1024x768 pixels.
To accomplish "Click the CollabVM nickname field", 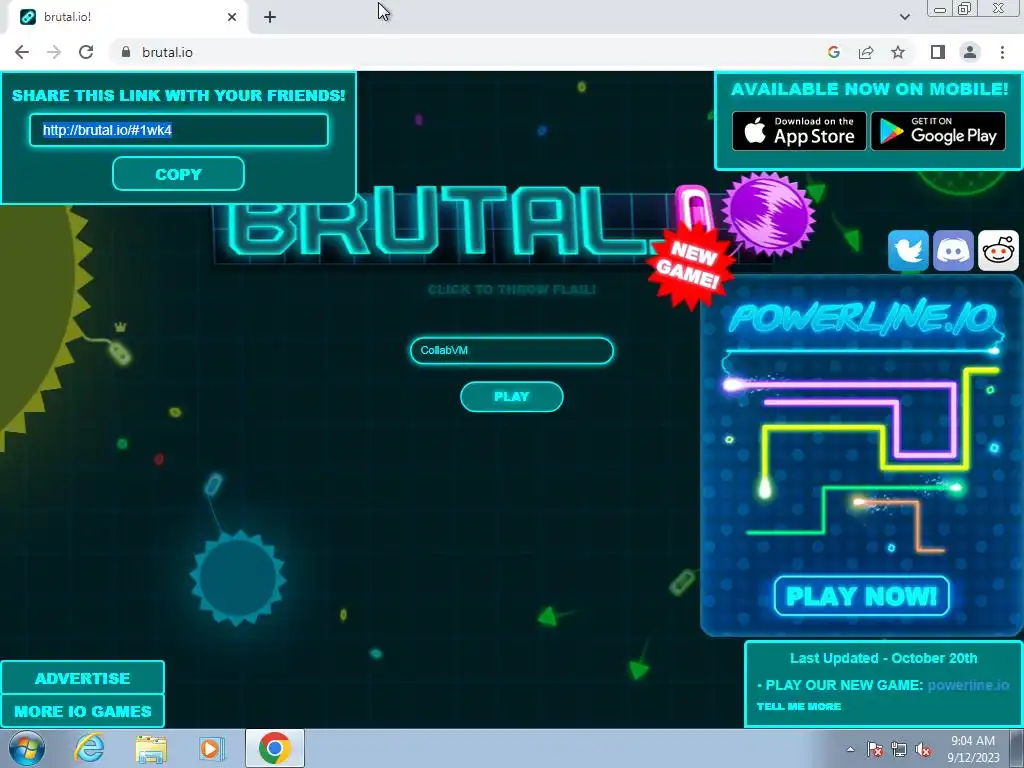I will 511,351.
